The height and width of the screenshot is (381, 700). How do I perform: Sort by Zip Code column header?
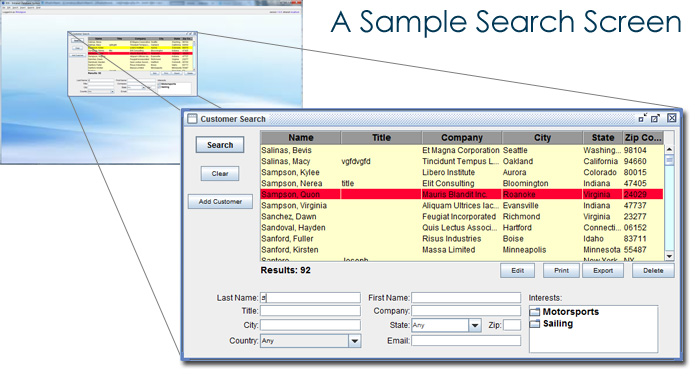click(643, 138)
